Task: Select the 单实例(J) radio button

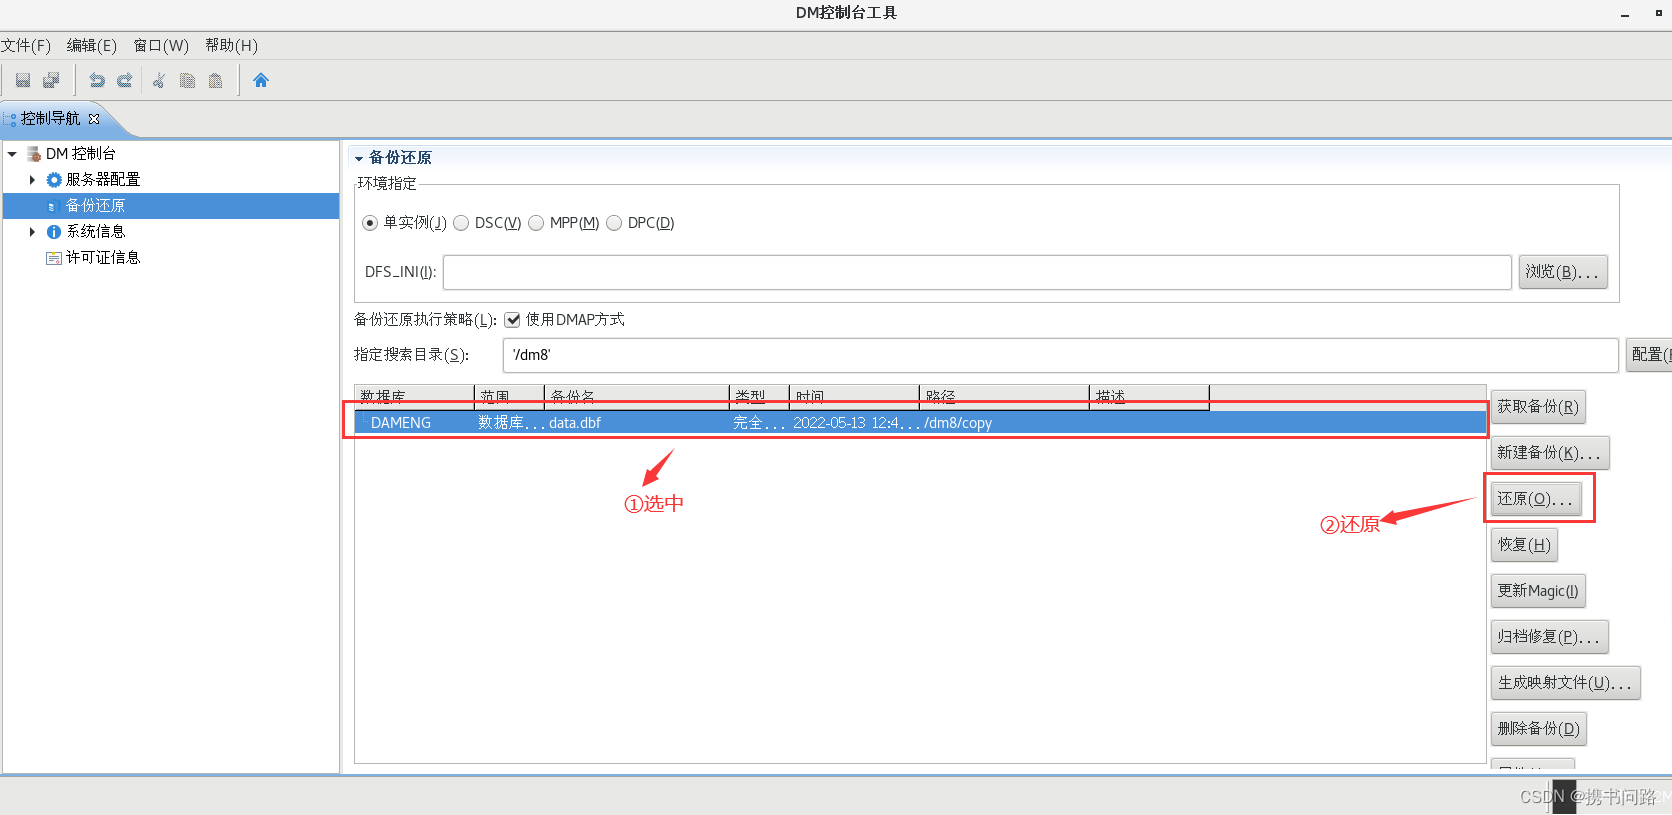Action: [370, 223]
